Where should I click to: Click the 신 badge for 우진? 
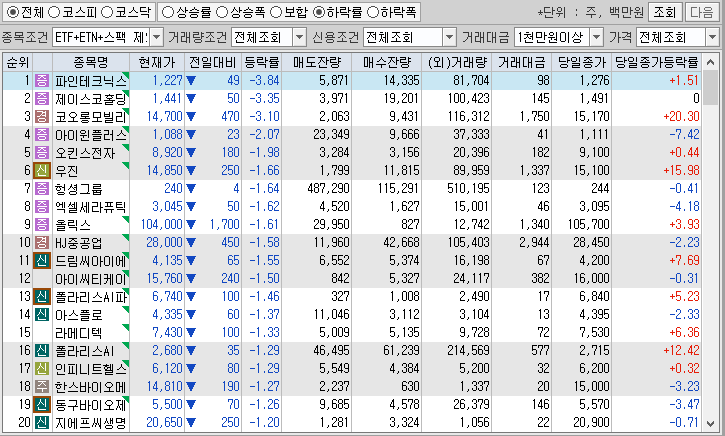click(x=42, y=171)
